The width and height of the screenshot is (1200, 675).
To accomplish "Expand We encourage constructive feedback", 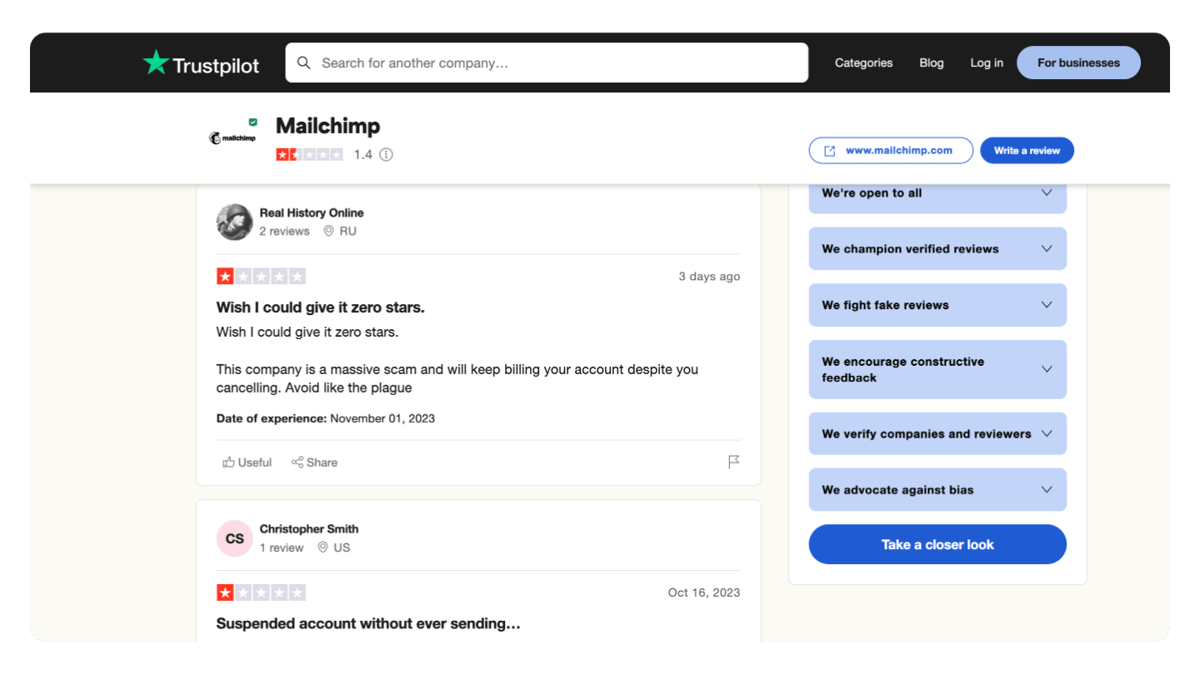I will pos(937,370).
